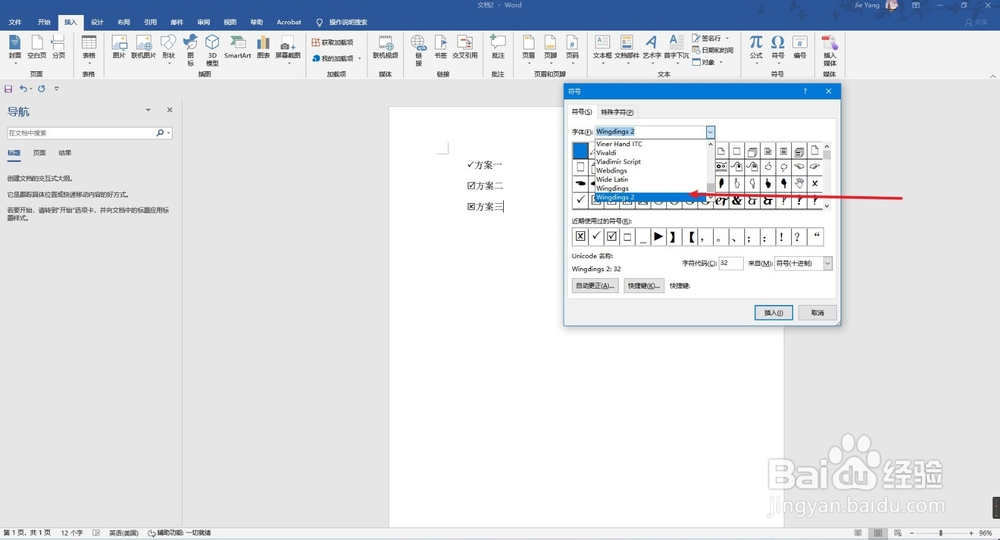
Task: Insert a page break (分页)
Action: click(59, 47)
